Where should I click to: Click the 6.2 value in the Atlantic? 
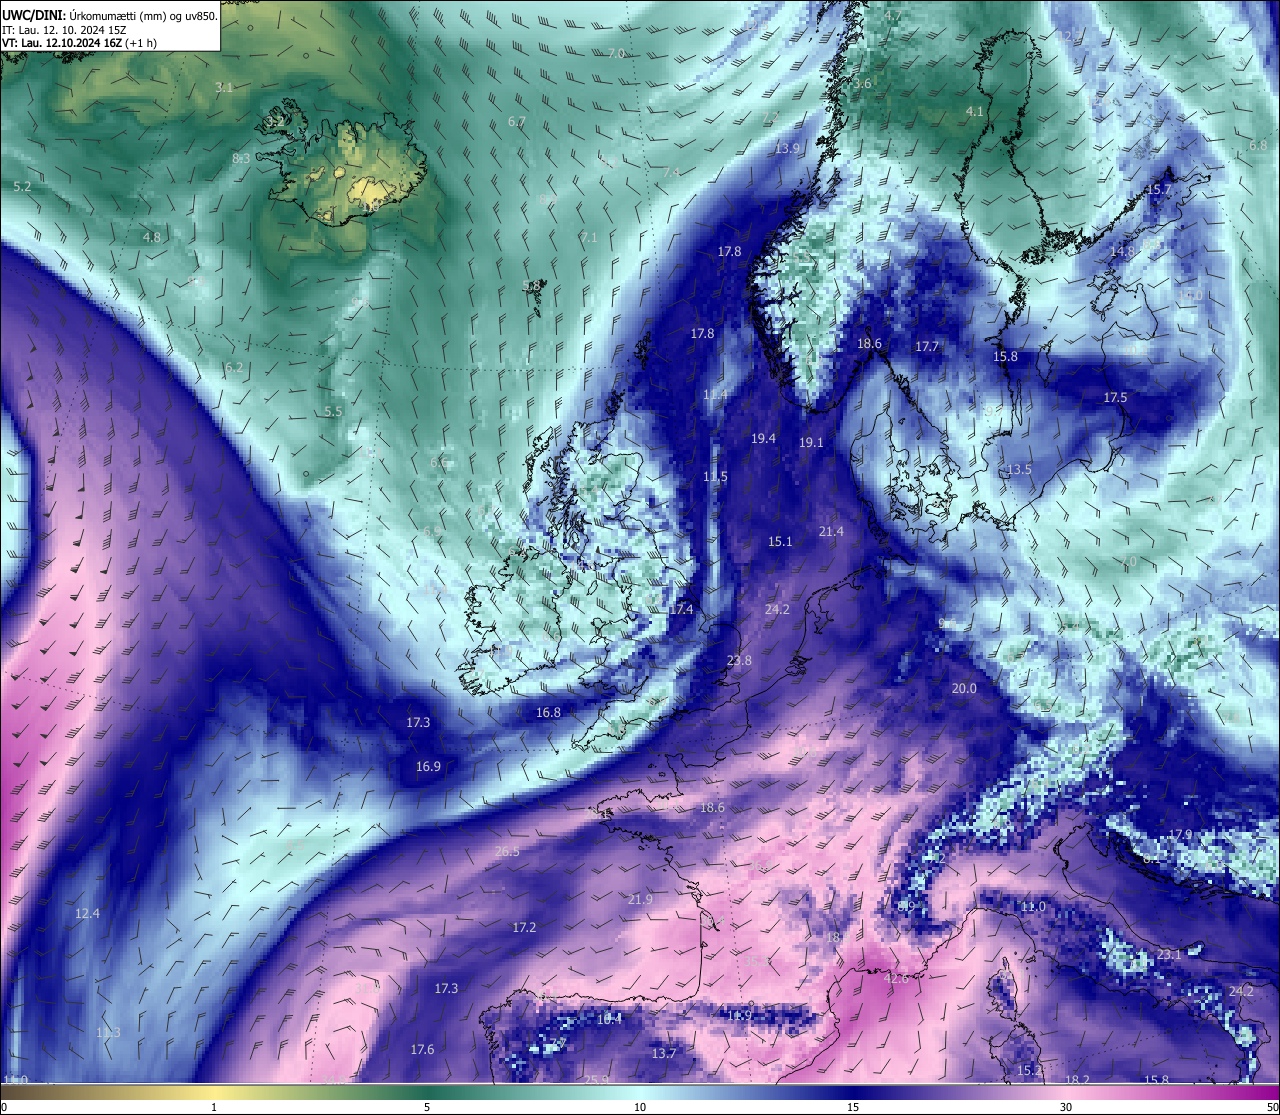(x=234, y=368)
